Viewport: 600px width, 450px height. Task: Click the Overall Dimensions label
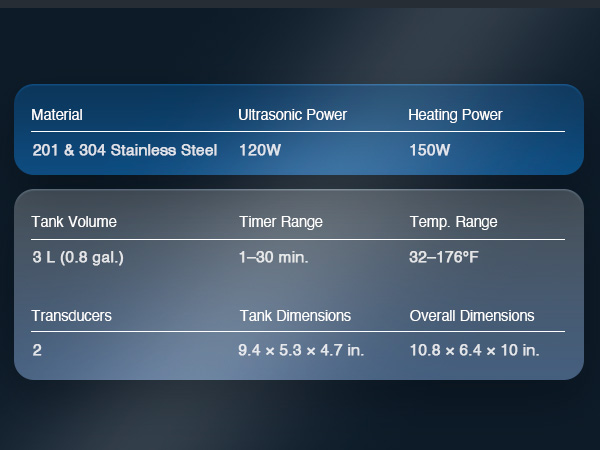coord(472,315)
